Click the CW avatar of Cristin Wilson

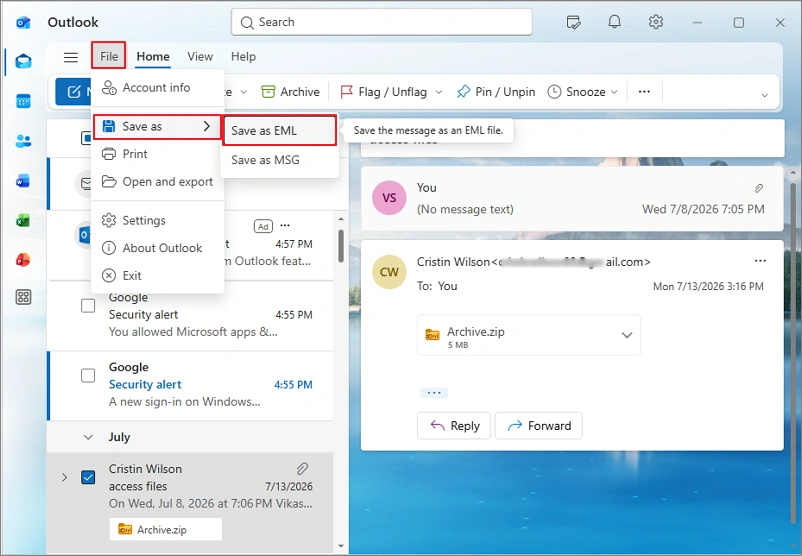click(x=389, y=272)
